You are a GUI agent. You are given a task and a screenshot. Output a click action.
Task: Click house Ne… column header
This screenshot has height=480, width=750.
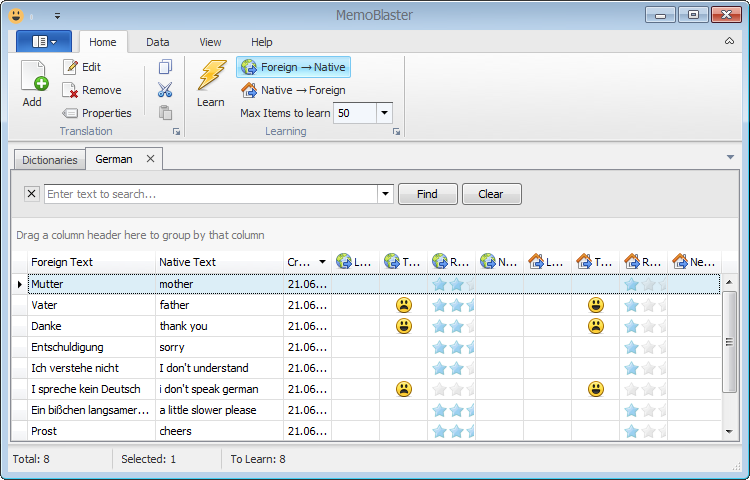coord(695,262)
